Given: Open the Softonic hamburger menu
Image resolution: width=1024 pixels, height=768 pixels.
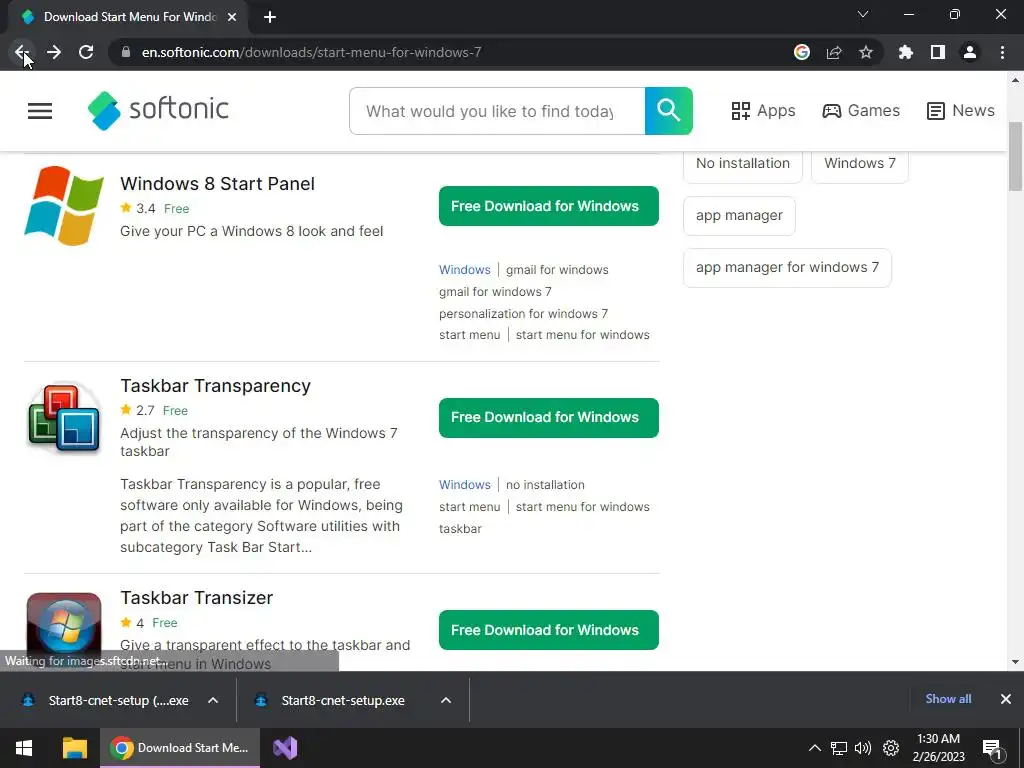Looking at the screenshot, I should tap(40, 111).
